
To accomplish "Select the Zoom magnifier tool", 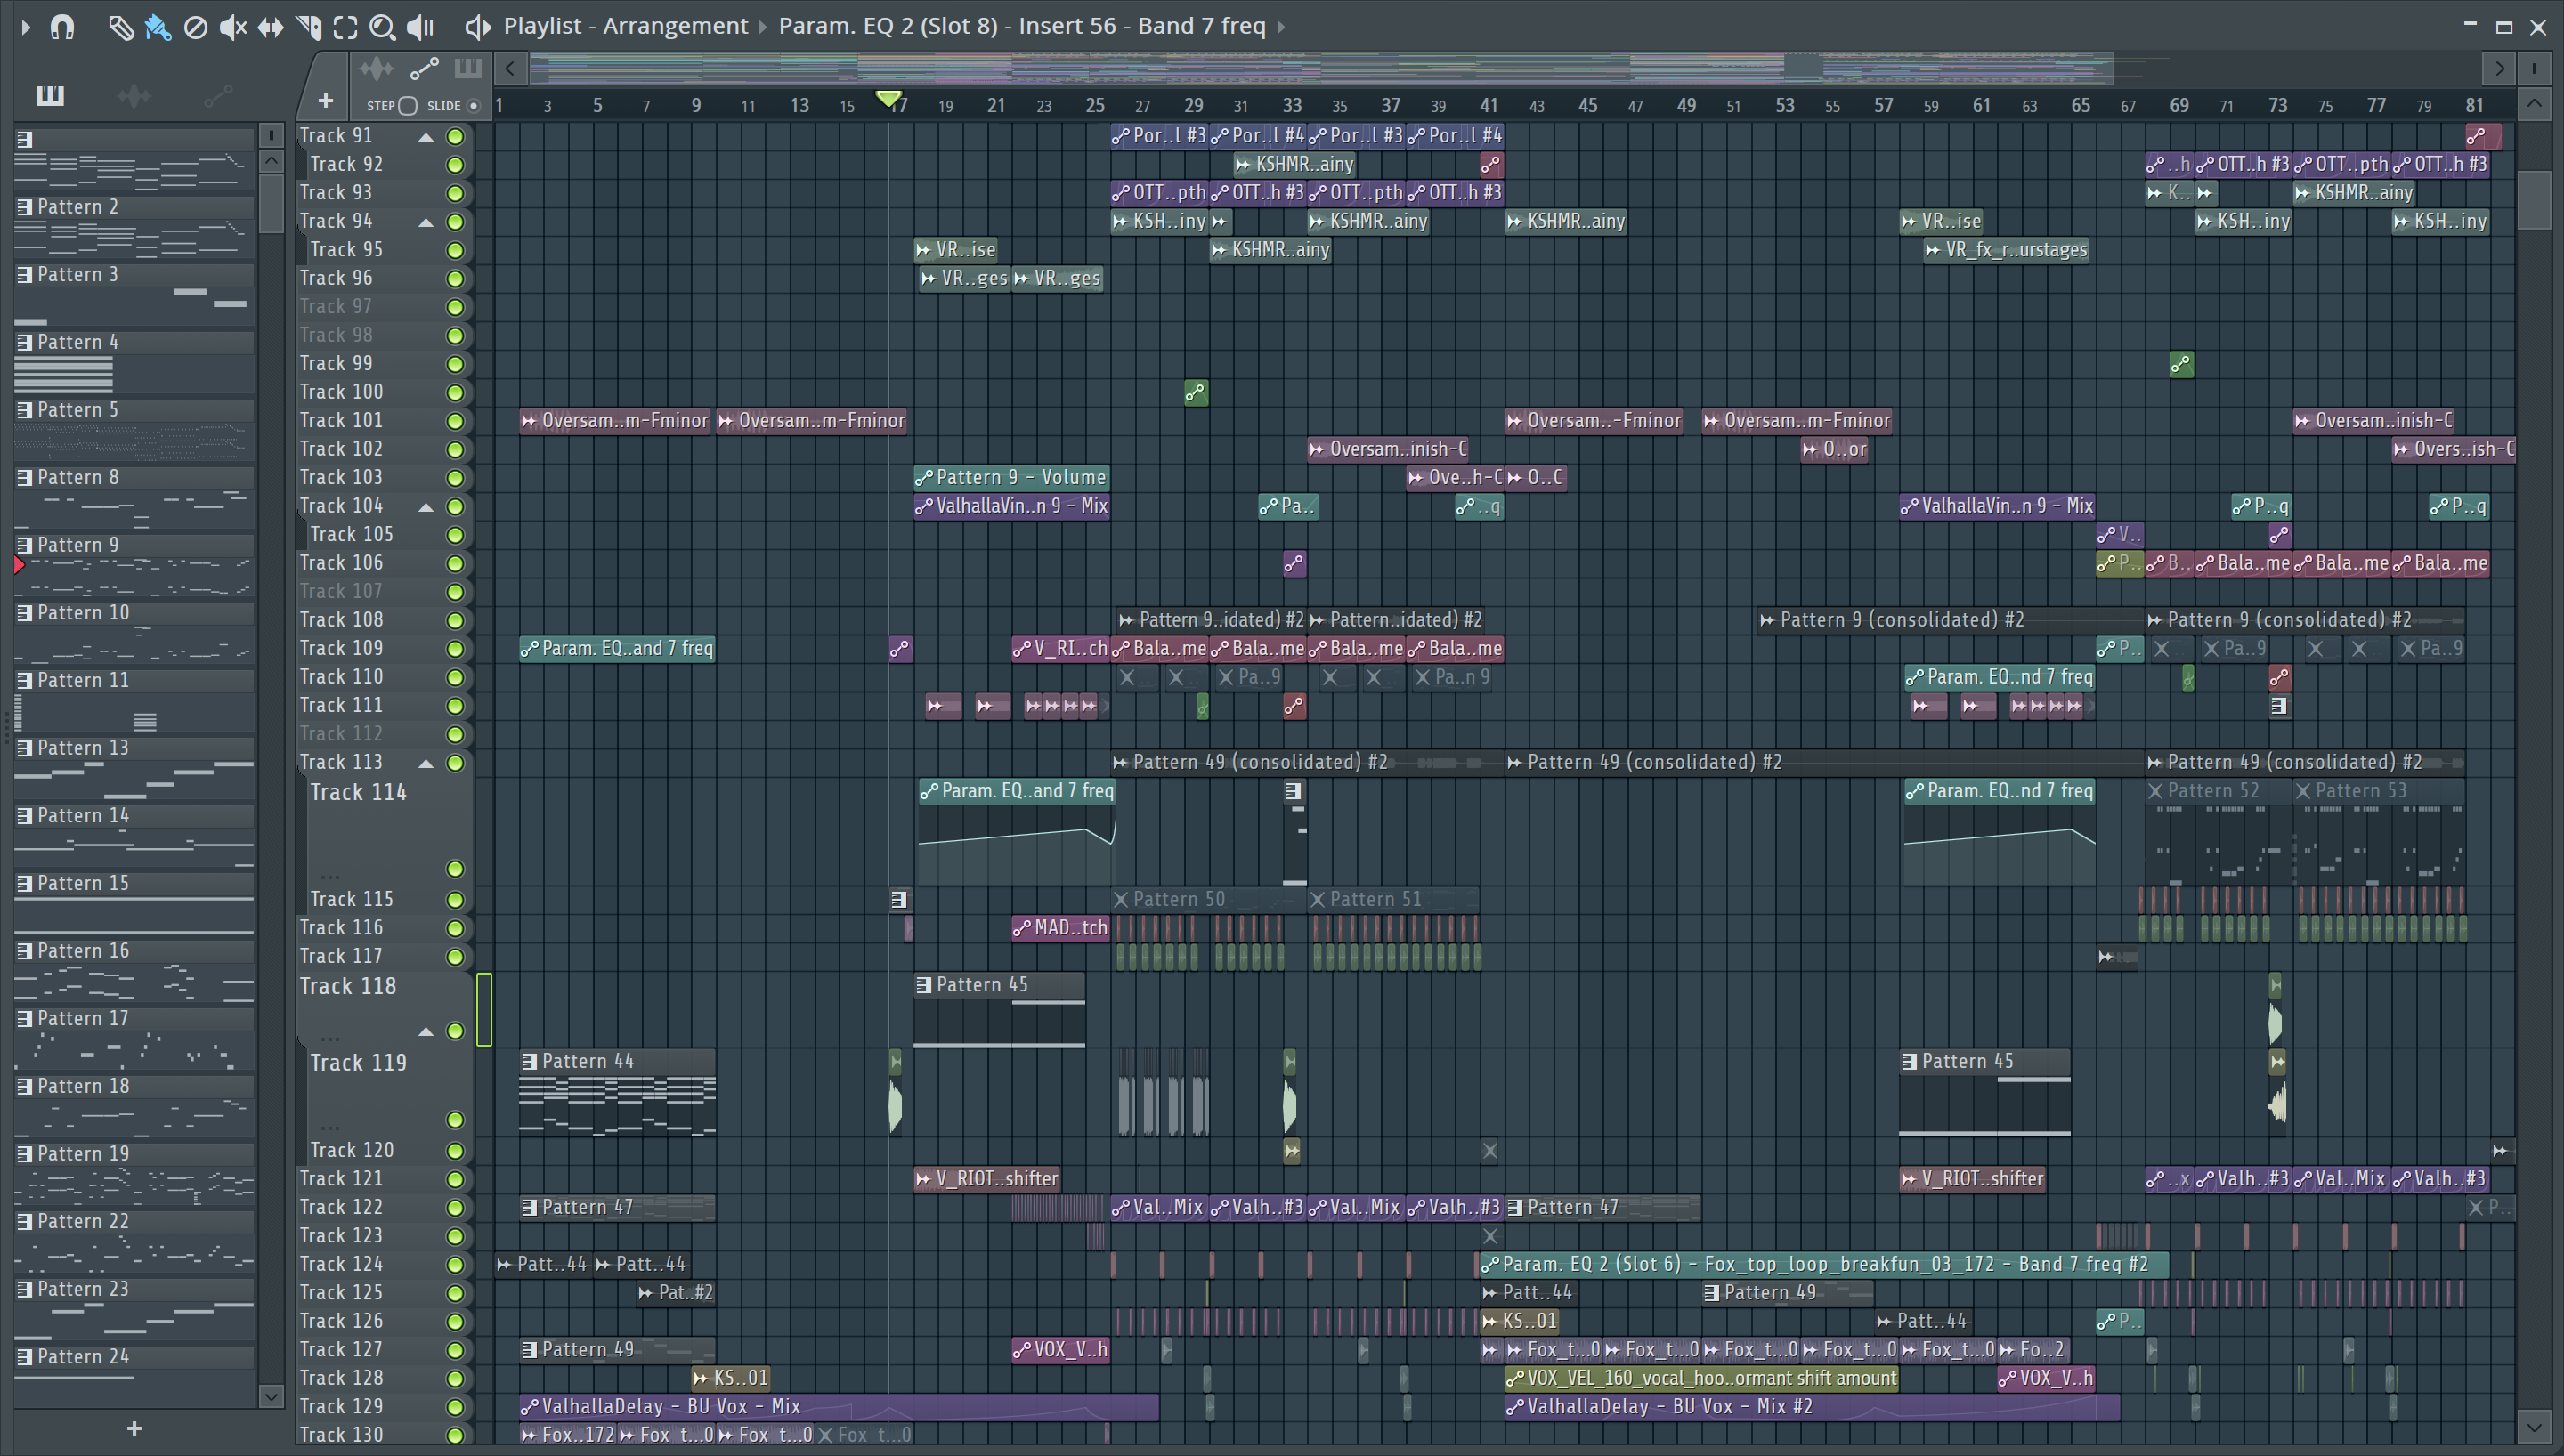I will [382, 27].
